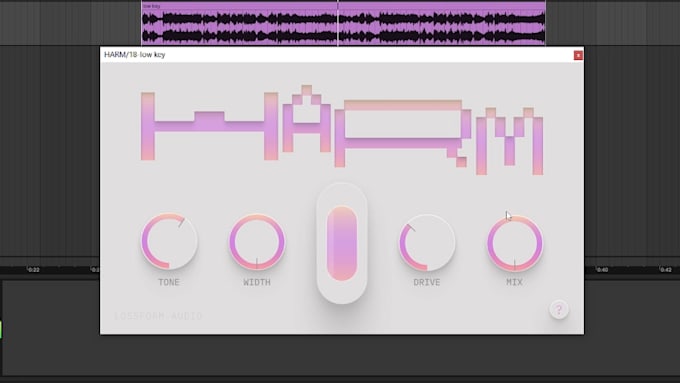Click the LOSSFORM AUDIO brand text
Image resolution: width=680 pixels, height=383 pixels.
point(158,316)
